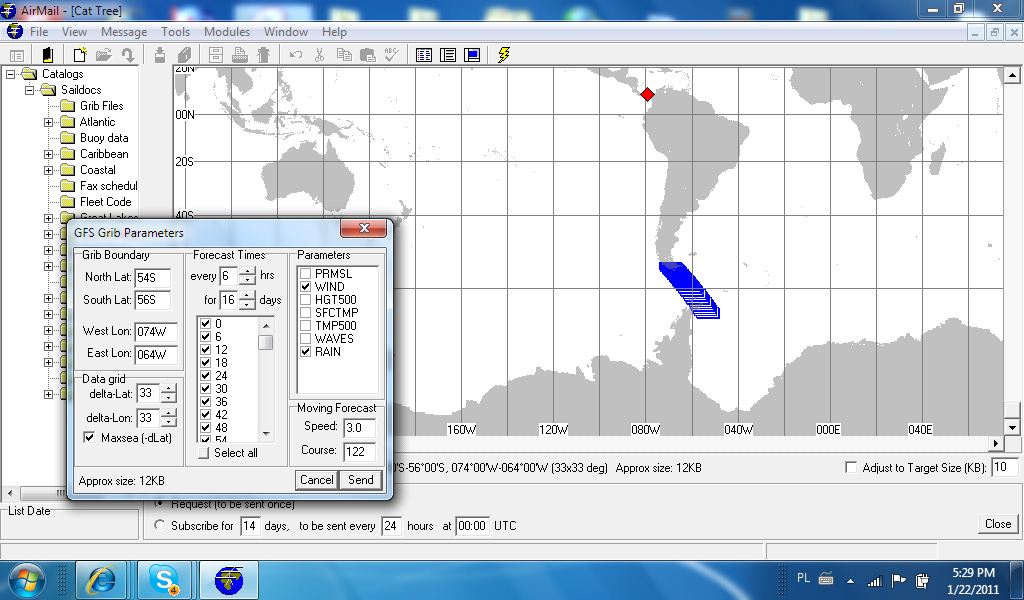1024x600 pixels.
Task: Click the file cabinet toolbar icon
Action: (216, 55)
